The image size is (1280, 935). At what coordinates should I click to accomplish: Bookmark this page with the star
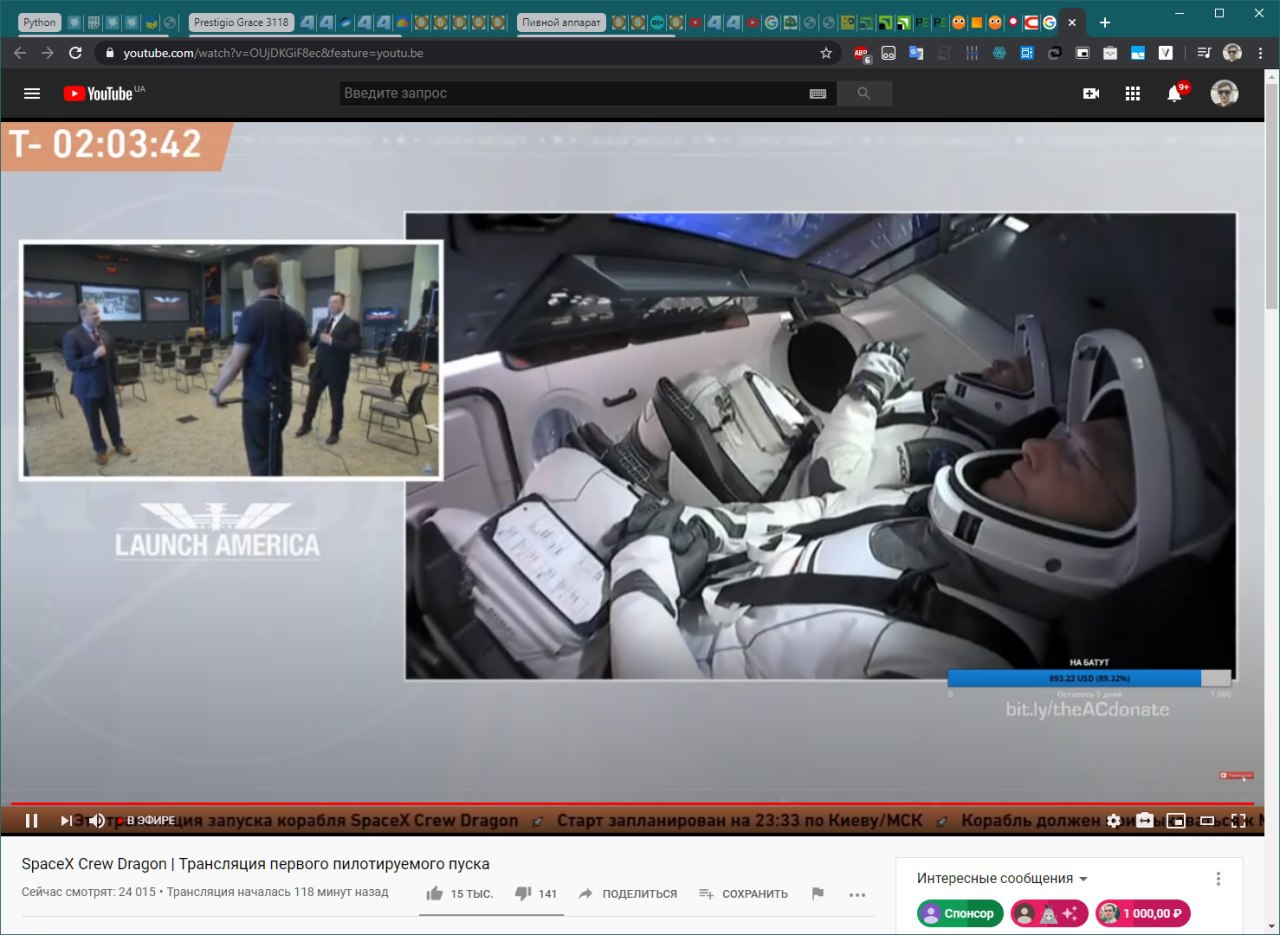click(x=826, y=53)
